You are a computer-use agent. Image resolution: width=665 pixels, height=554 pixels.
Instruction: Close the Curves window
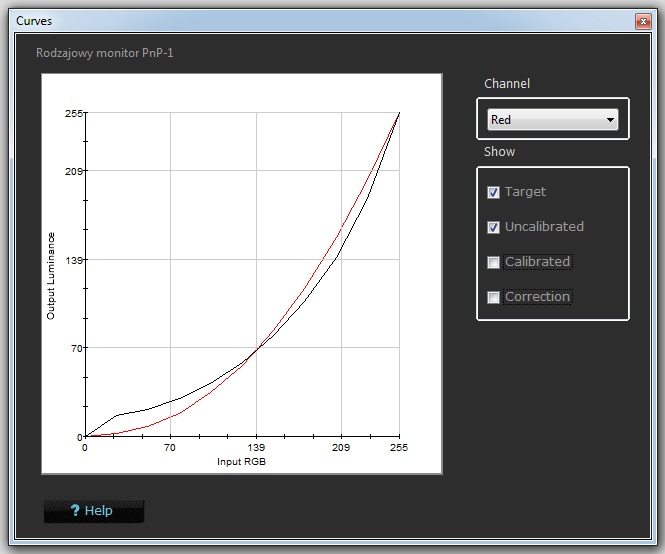(x=643, y=21)
